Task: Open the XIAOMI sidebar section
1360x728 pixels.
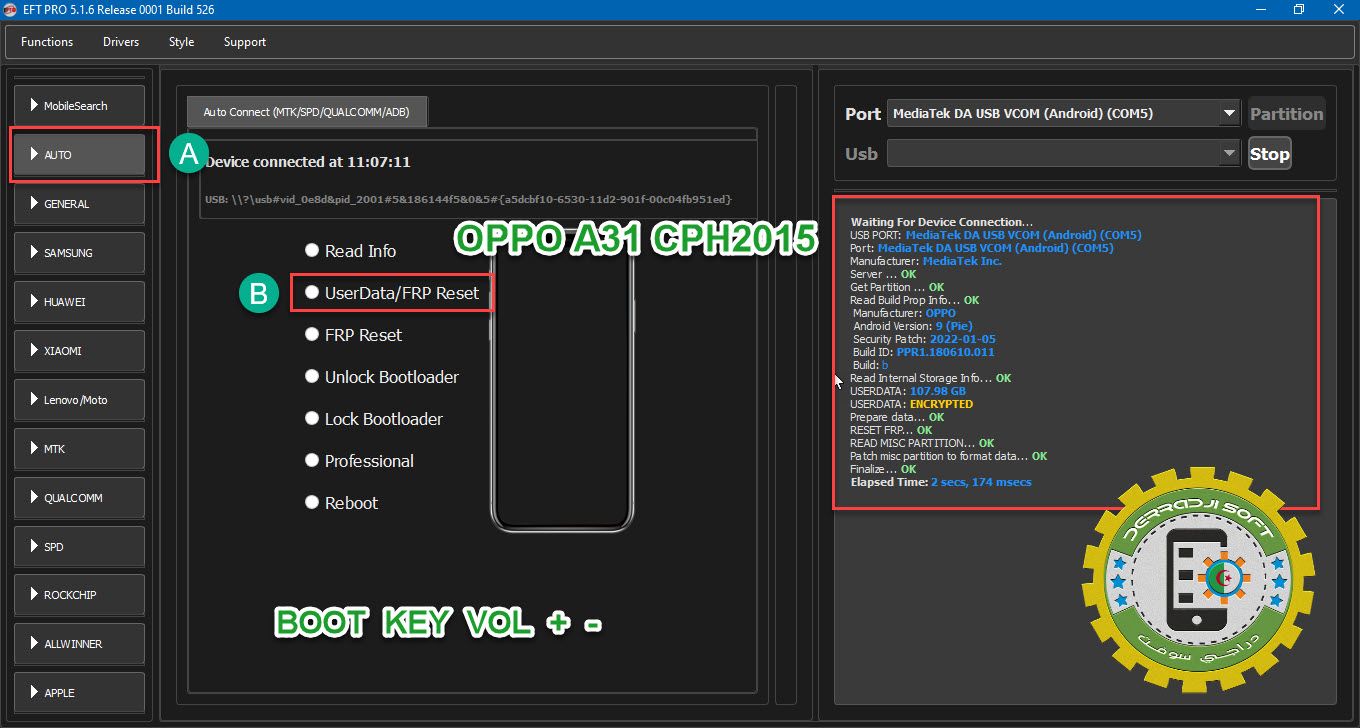Action: point(80,350)
